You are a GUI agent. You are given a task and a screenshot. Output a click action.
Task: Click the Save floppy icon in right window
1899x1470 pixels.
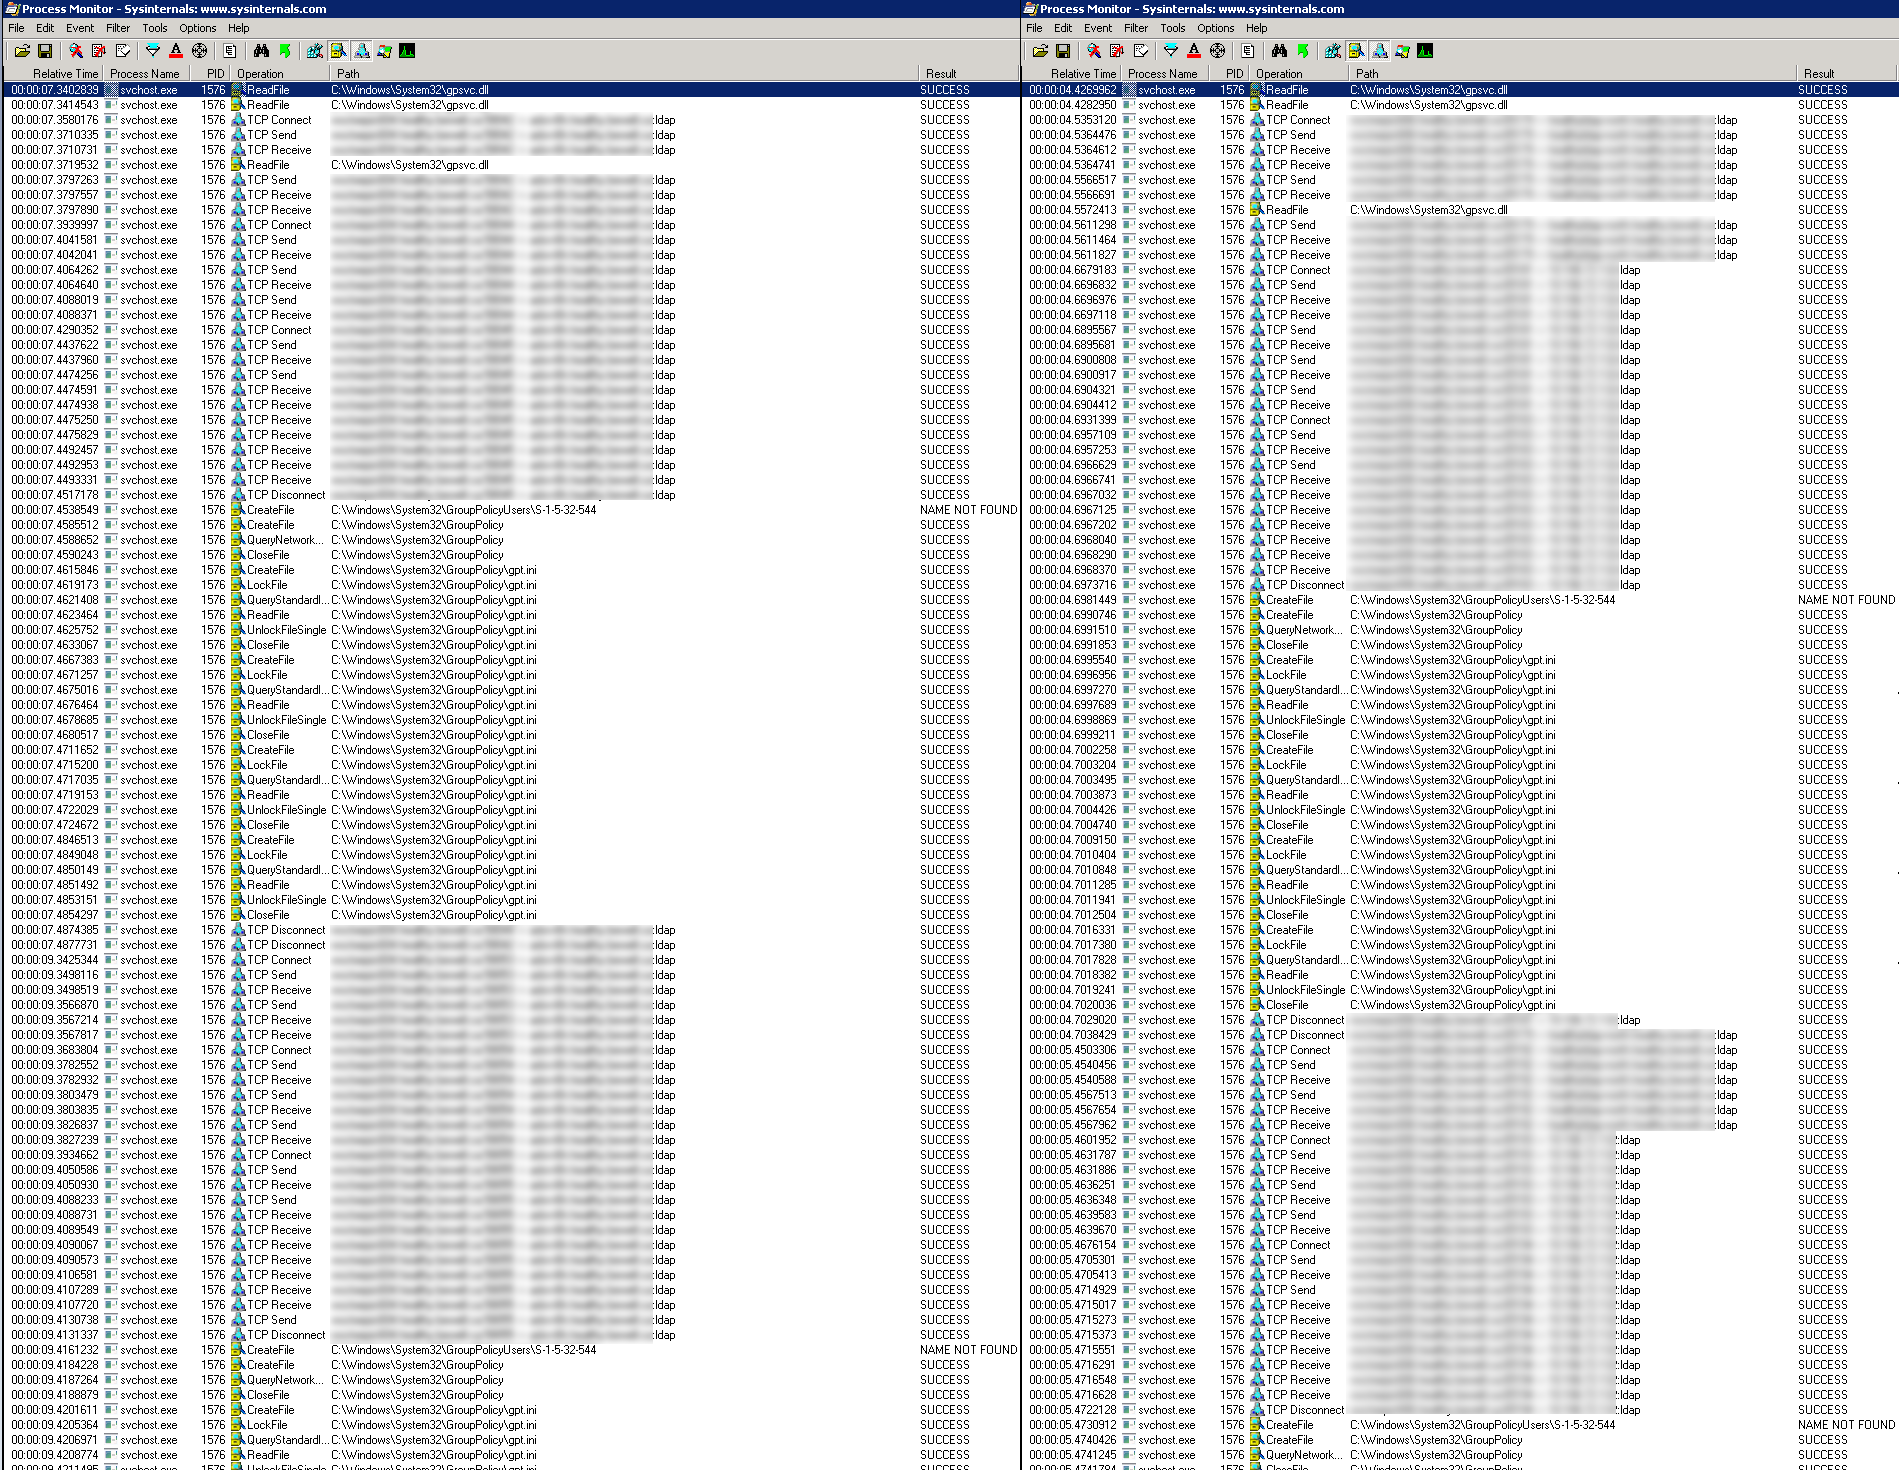point(1063,51)
